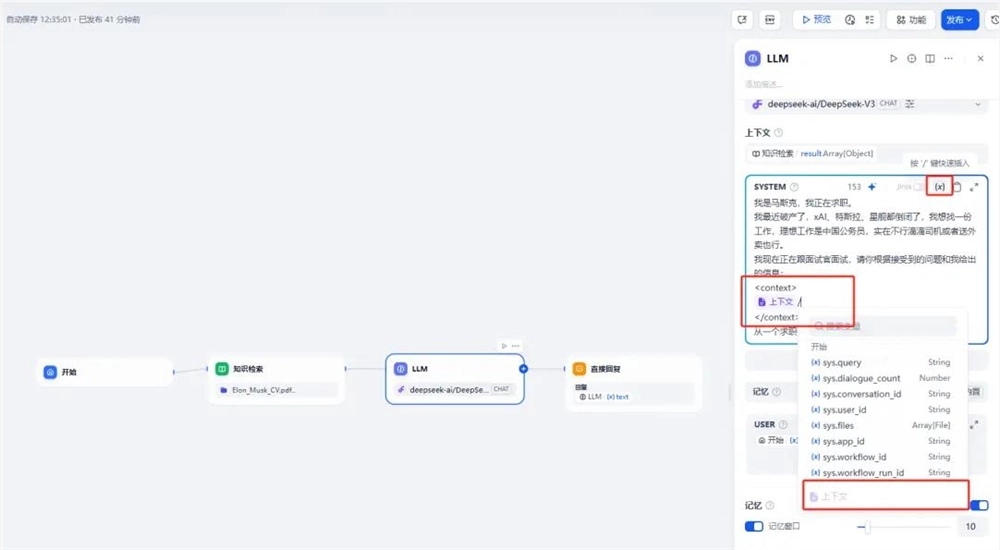The height and width of the screenshot is (550, 1000).
Task: Select sys.workflow_run_id variable
Action: 883,473
